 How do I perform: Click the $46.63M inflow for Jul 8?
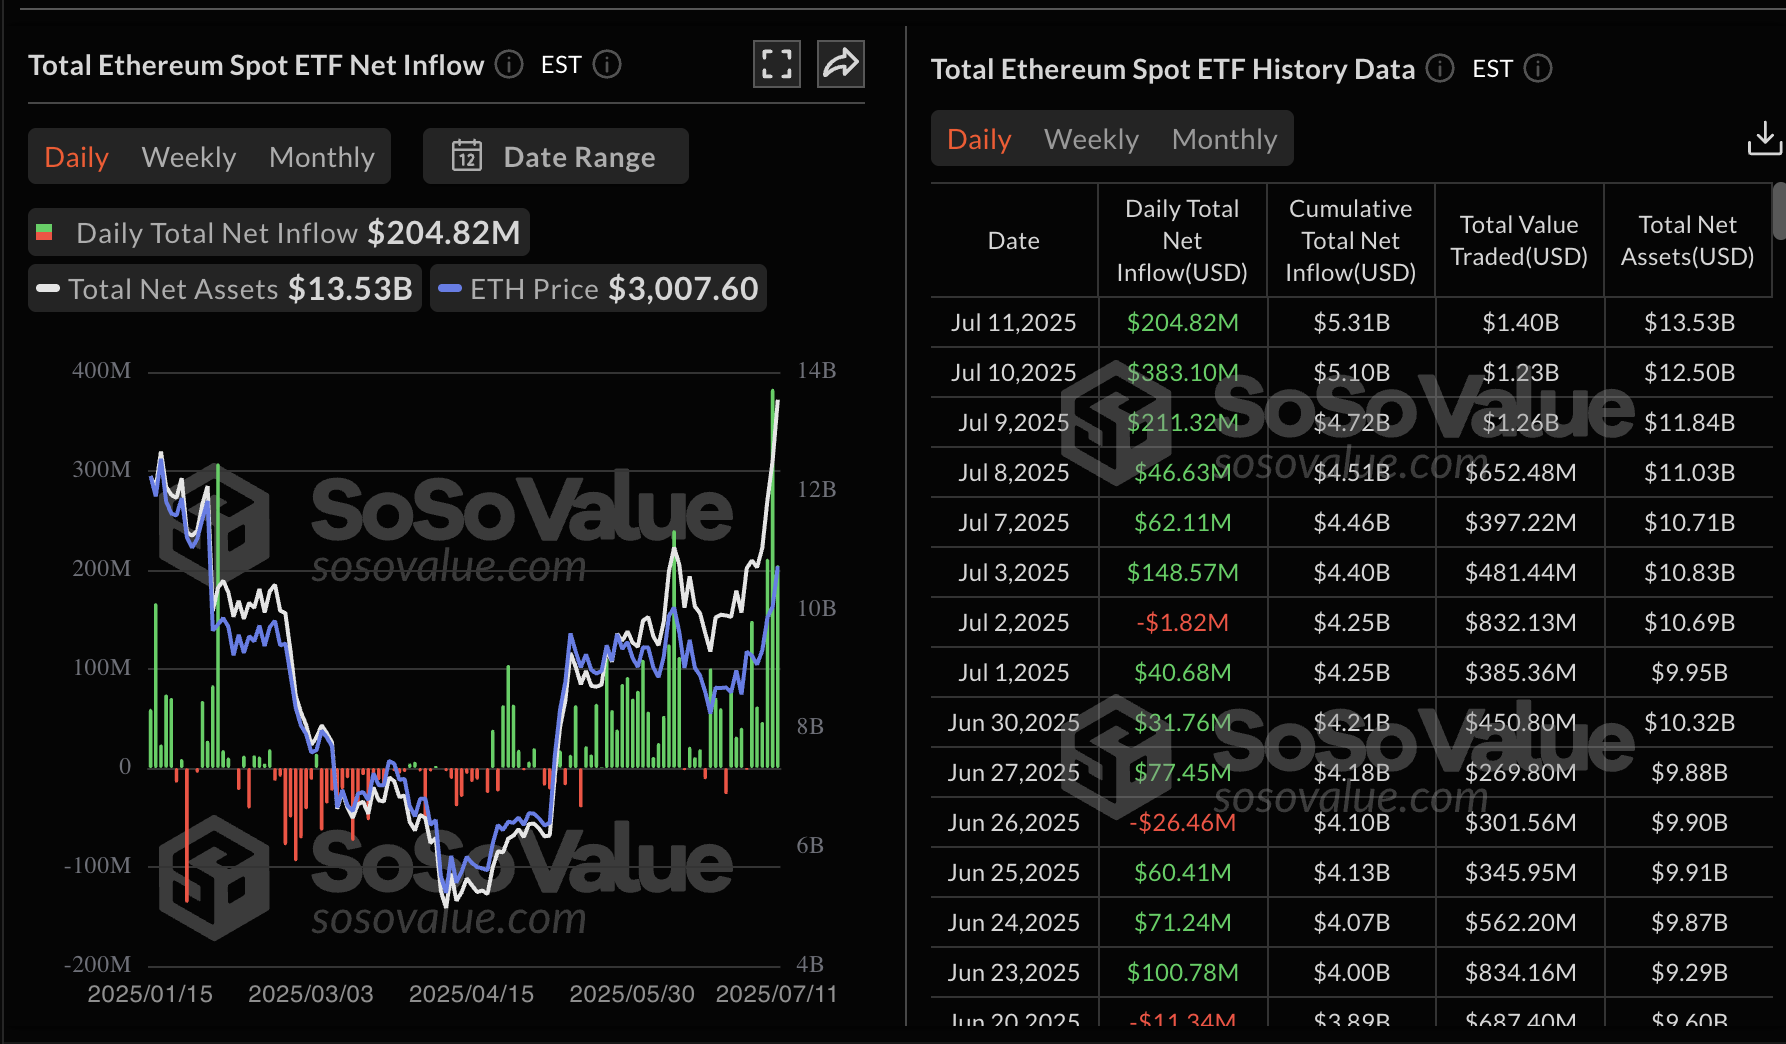pos(1183,472)
